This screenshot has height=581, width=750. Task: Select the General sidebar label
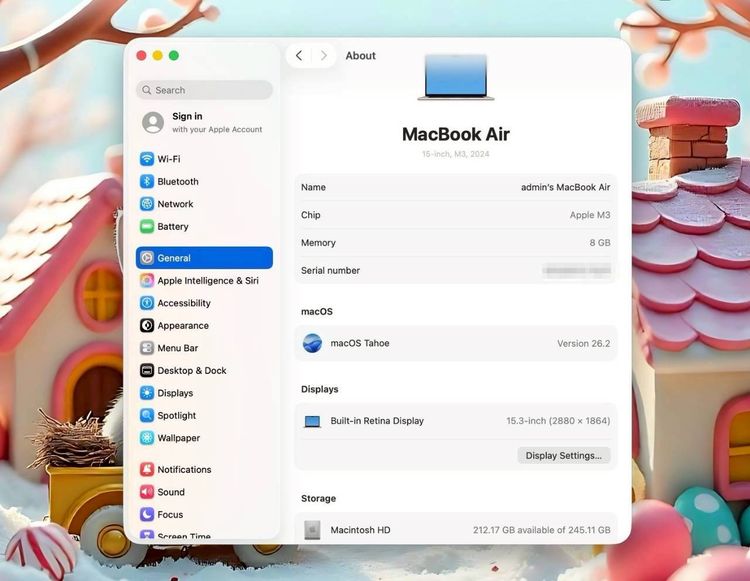click(x=174, y=258)
